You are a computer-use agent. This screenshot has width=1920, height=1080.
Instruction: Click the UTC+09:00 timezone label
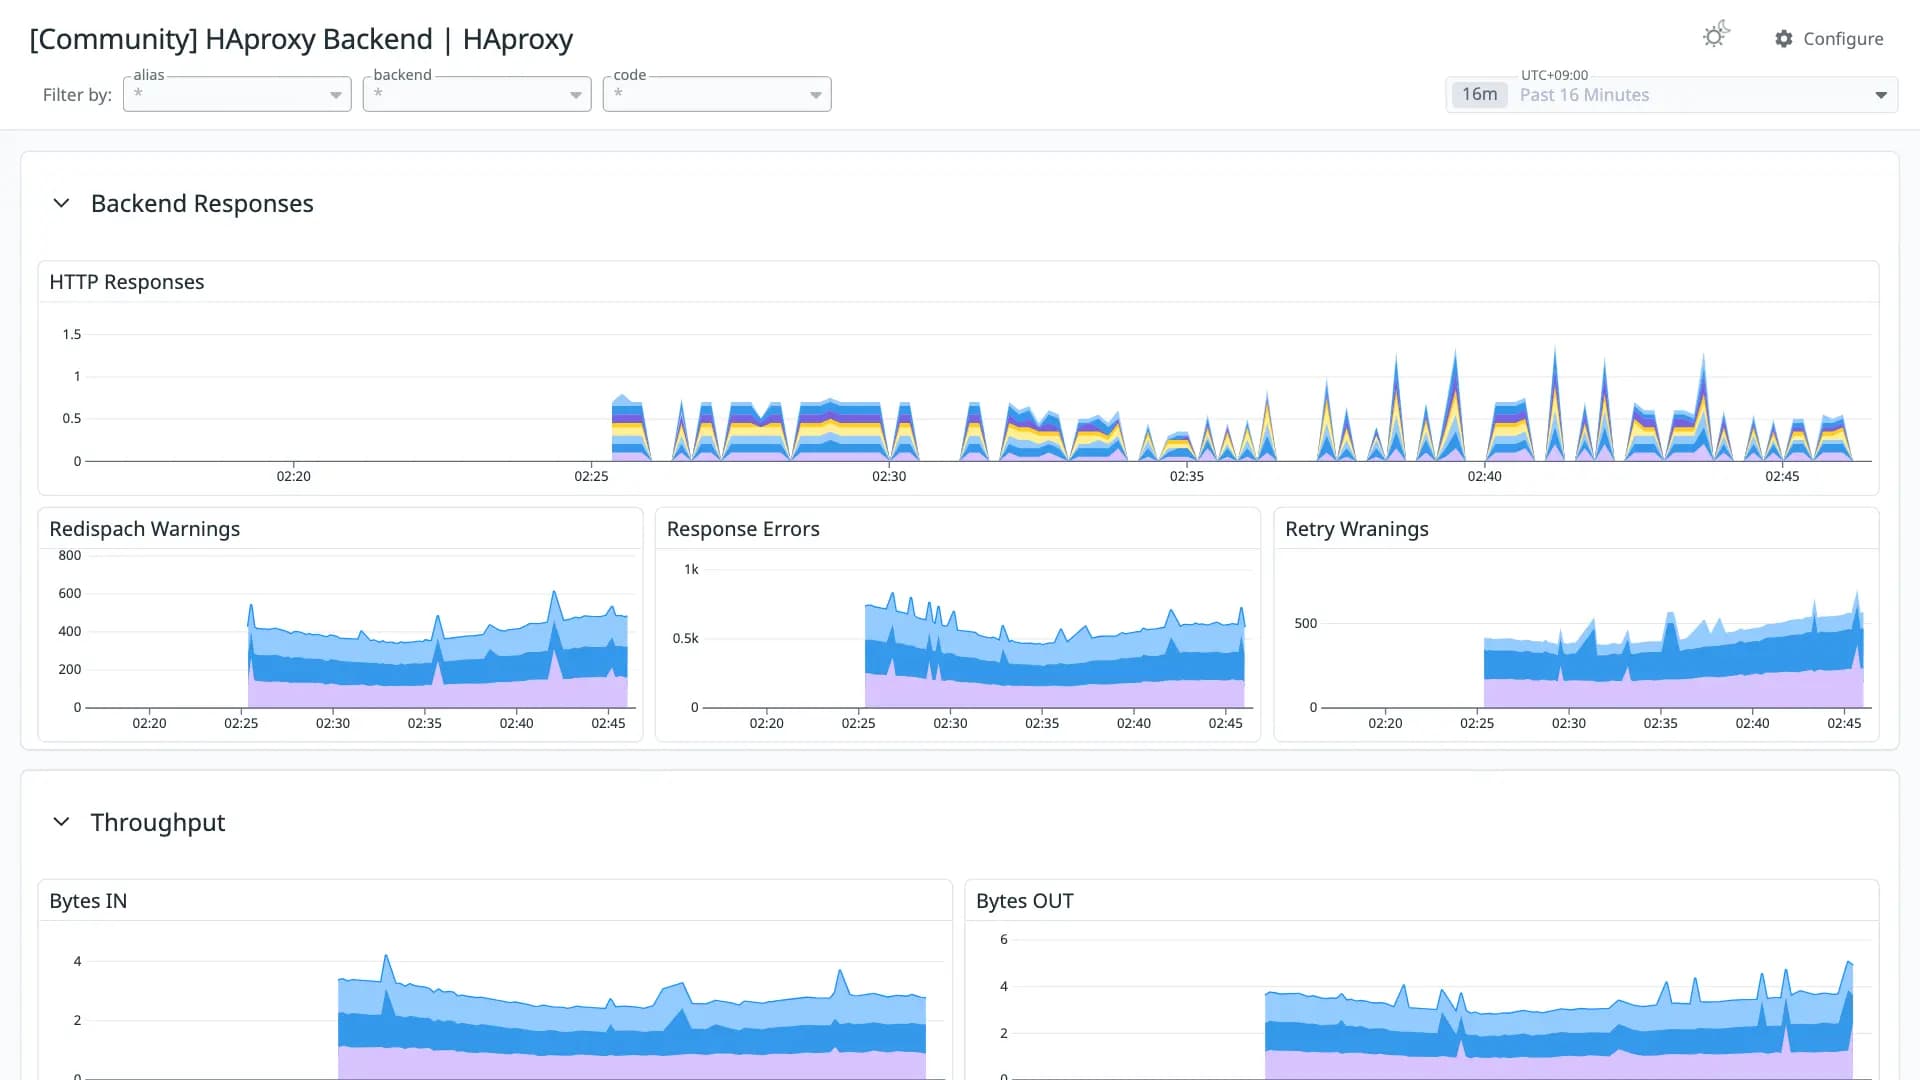(1554, 75)
